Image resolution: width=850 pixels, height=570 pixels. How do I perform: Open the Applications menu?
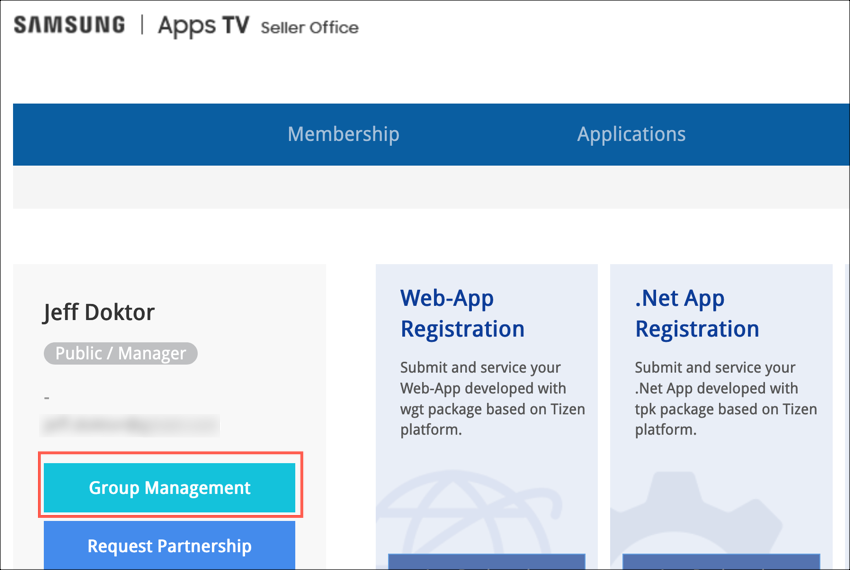click(631, 134)
